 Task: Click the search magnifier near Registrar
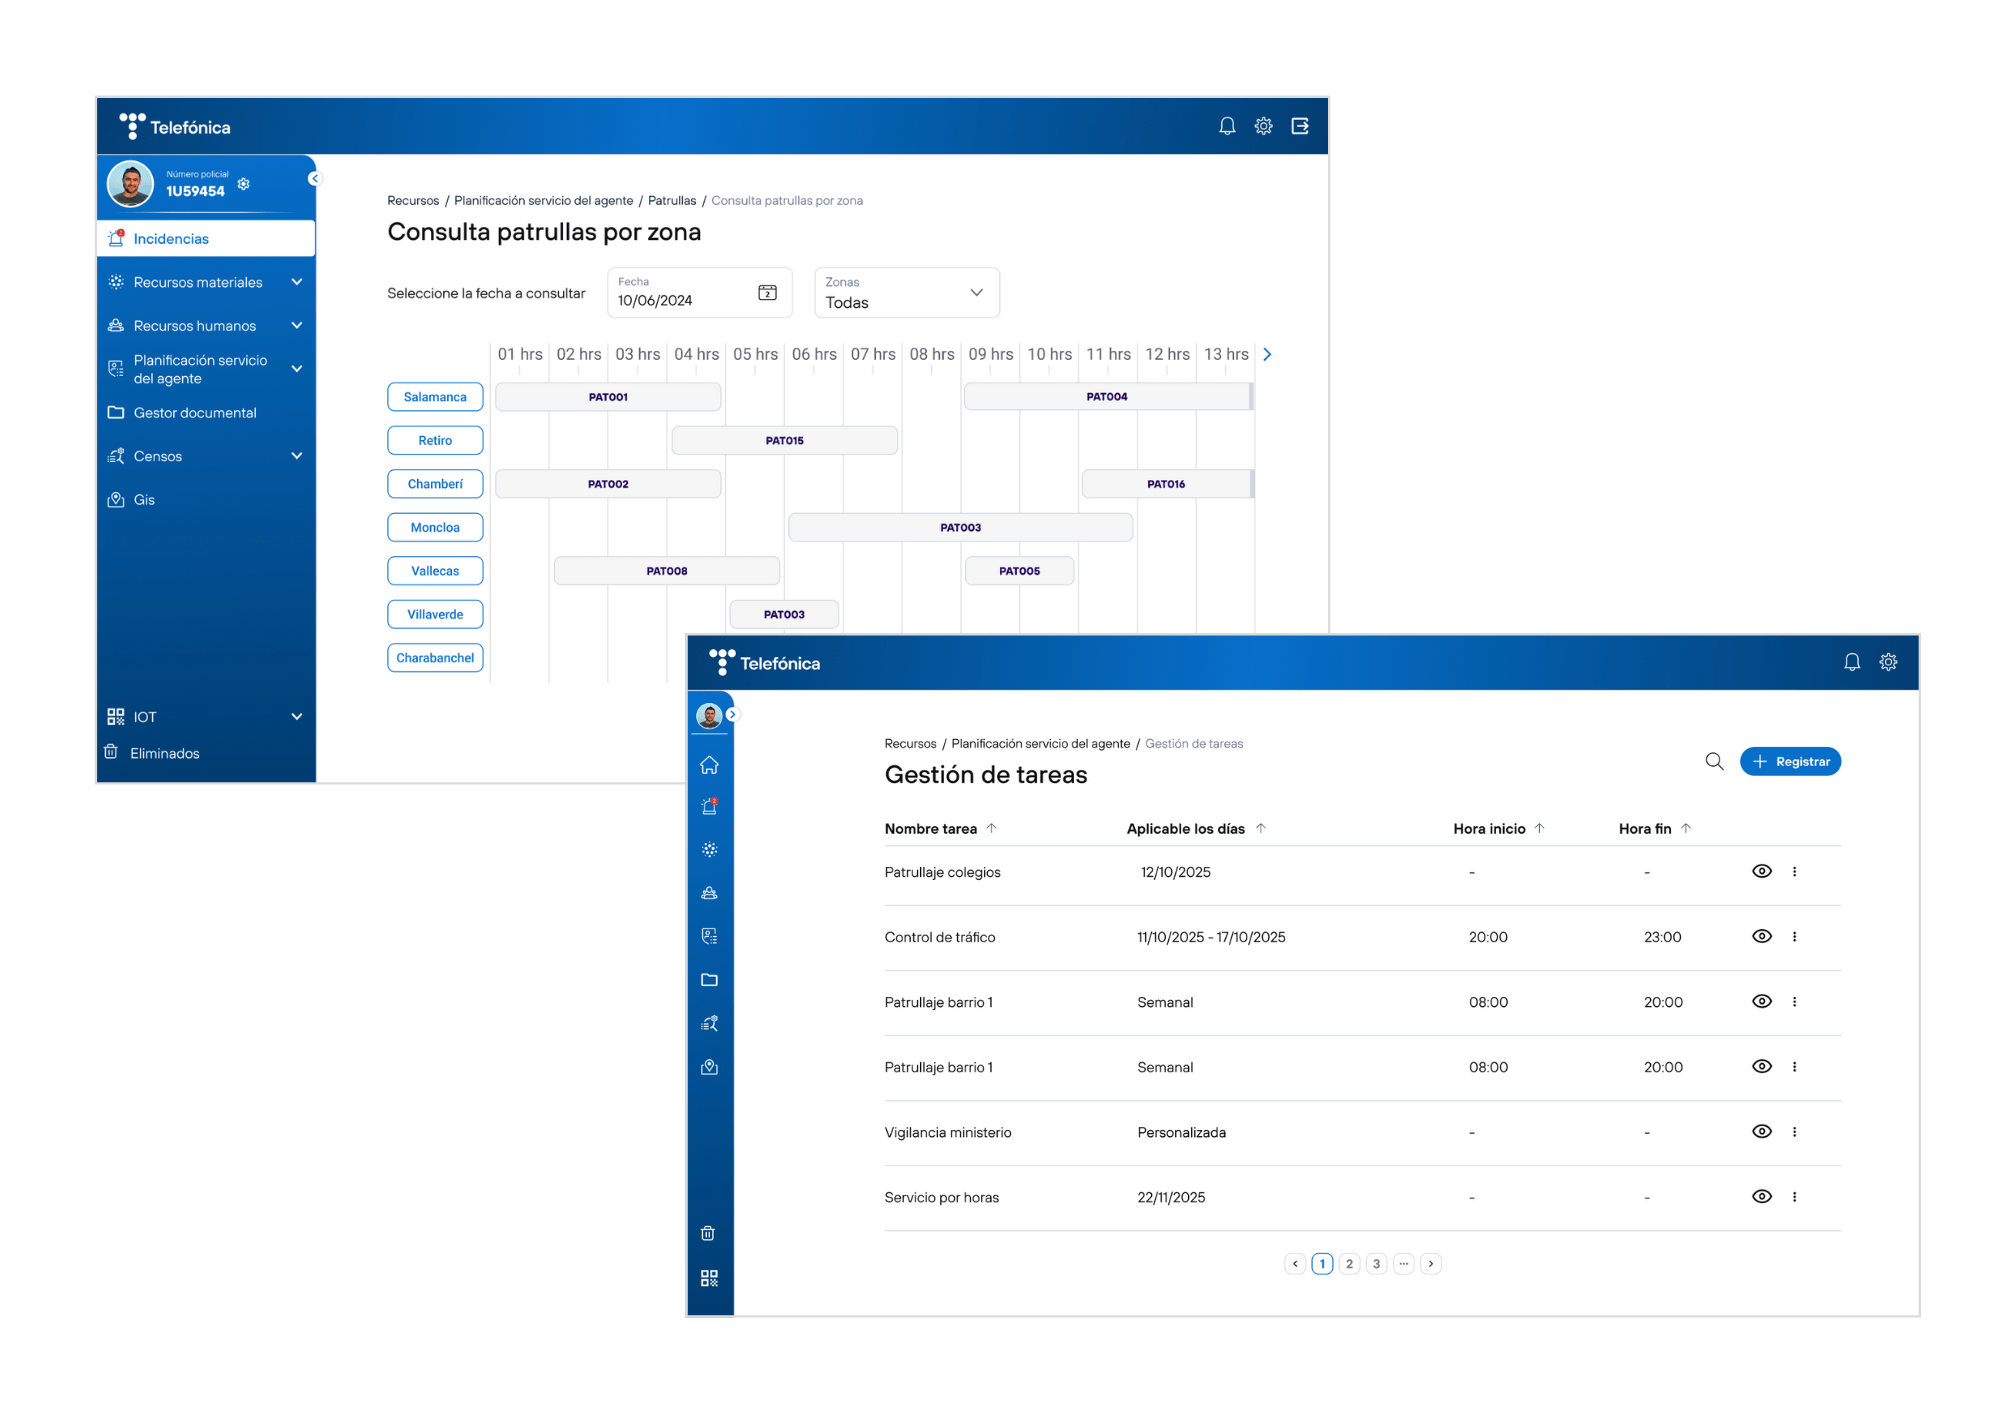(1714, 761)
